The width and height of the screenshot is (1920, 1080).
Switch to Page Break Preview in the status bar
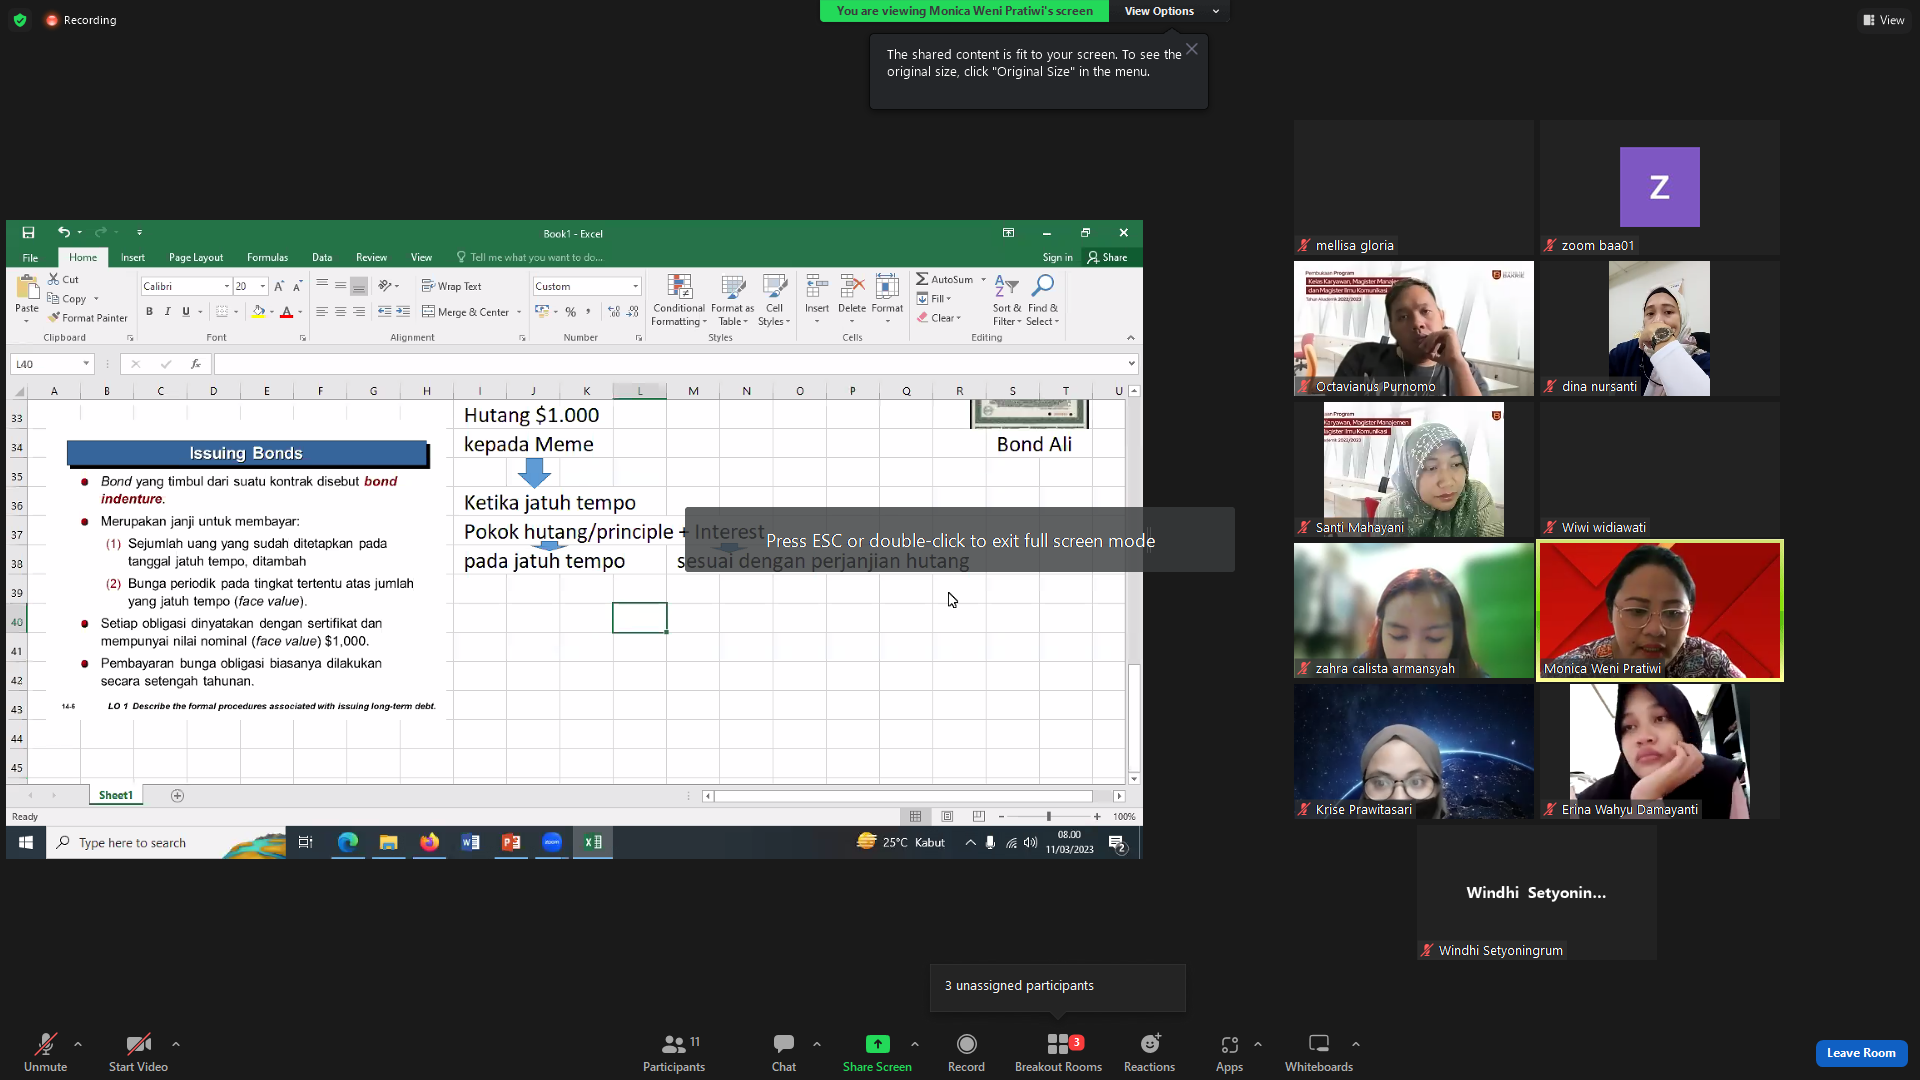click(978, 817)
